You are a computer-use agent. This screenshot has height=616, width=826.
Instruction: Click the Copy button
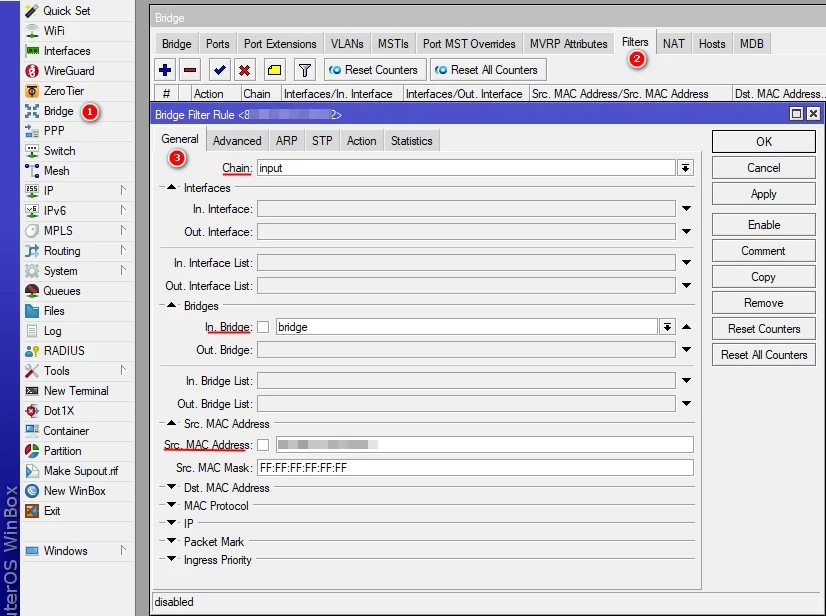pyautogui.click(x=764, y=277)
